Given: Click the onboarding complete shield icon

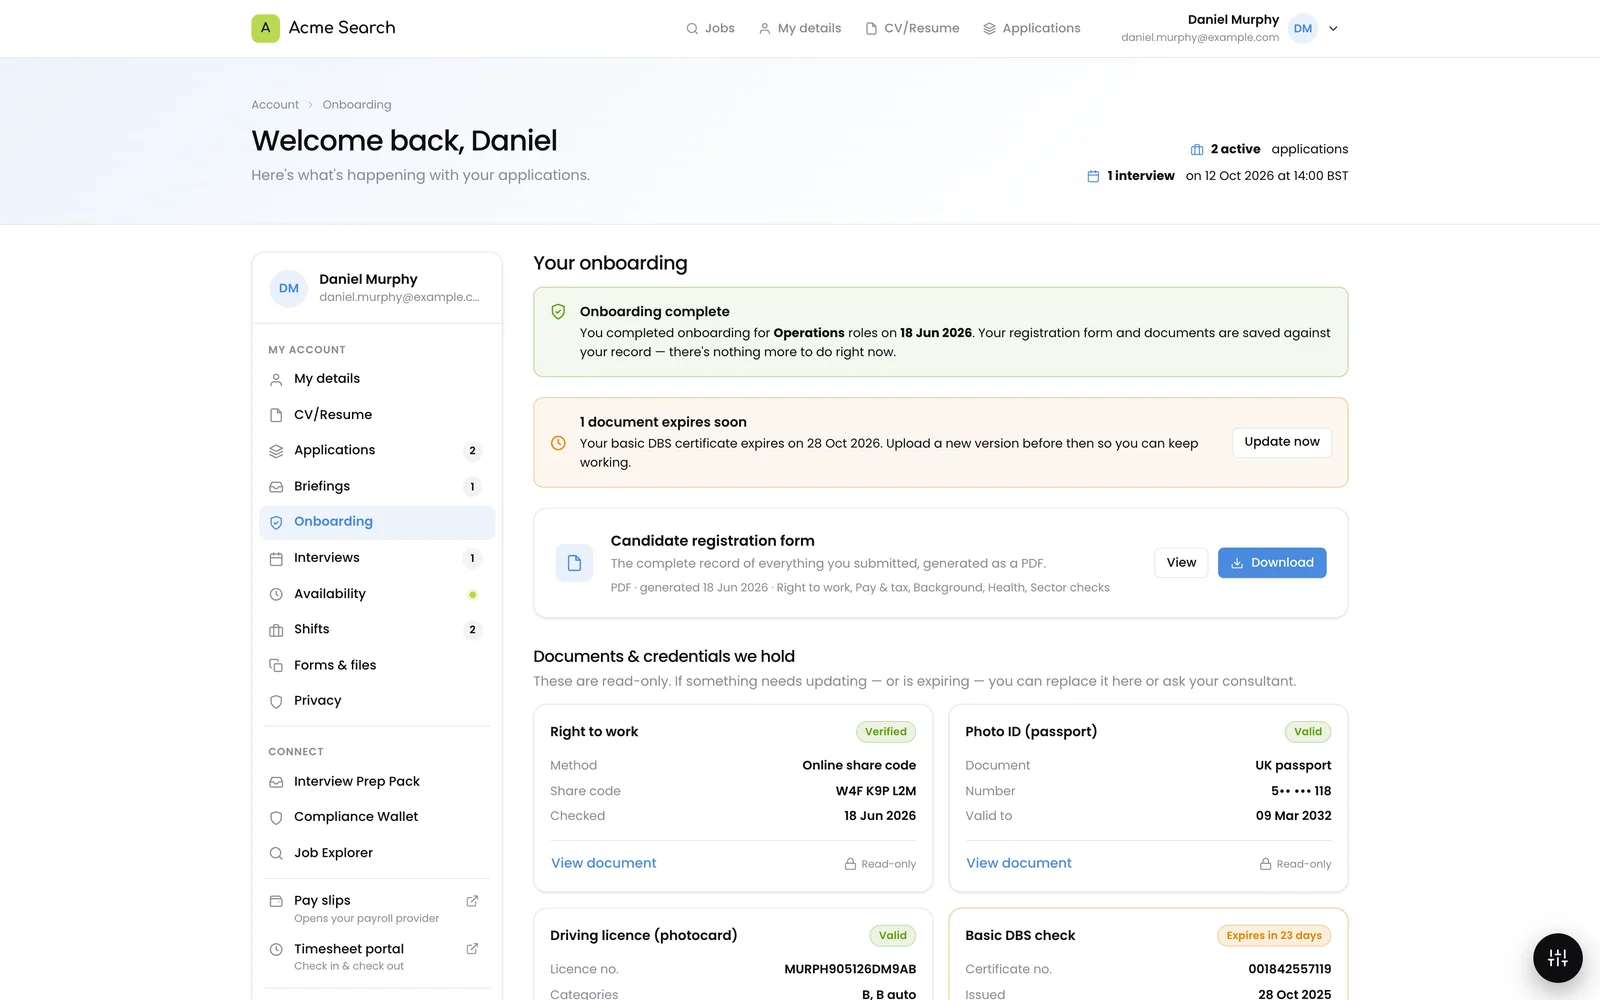Looking at the screenshot, I should [559, 312].
